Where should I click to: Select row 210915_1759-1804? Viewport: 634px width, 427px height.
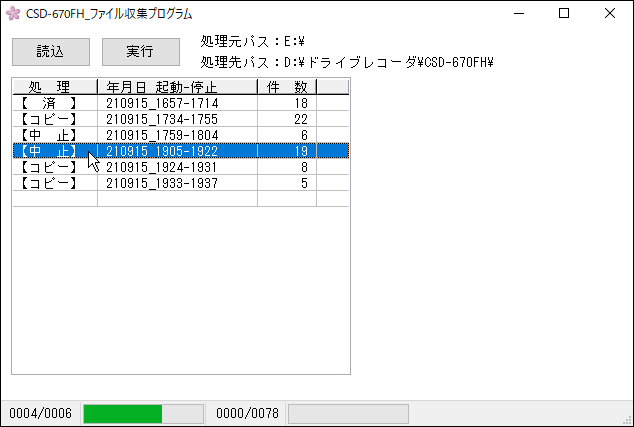[181, 135]
